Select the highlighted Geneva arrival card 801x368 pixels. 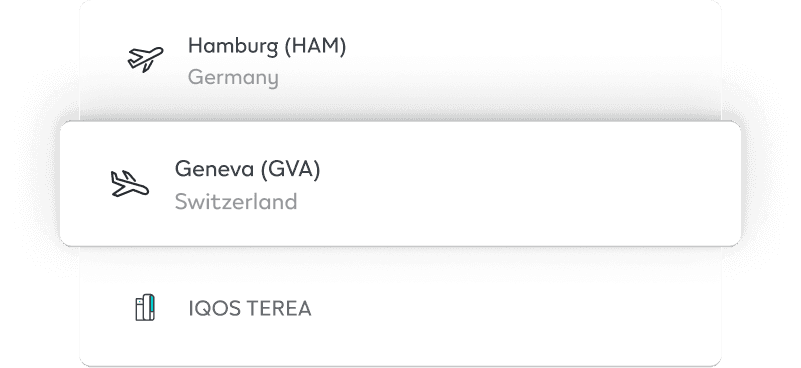[400, 184]
